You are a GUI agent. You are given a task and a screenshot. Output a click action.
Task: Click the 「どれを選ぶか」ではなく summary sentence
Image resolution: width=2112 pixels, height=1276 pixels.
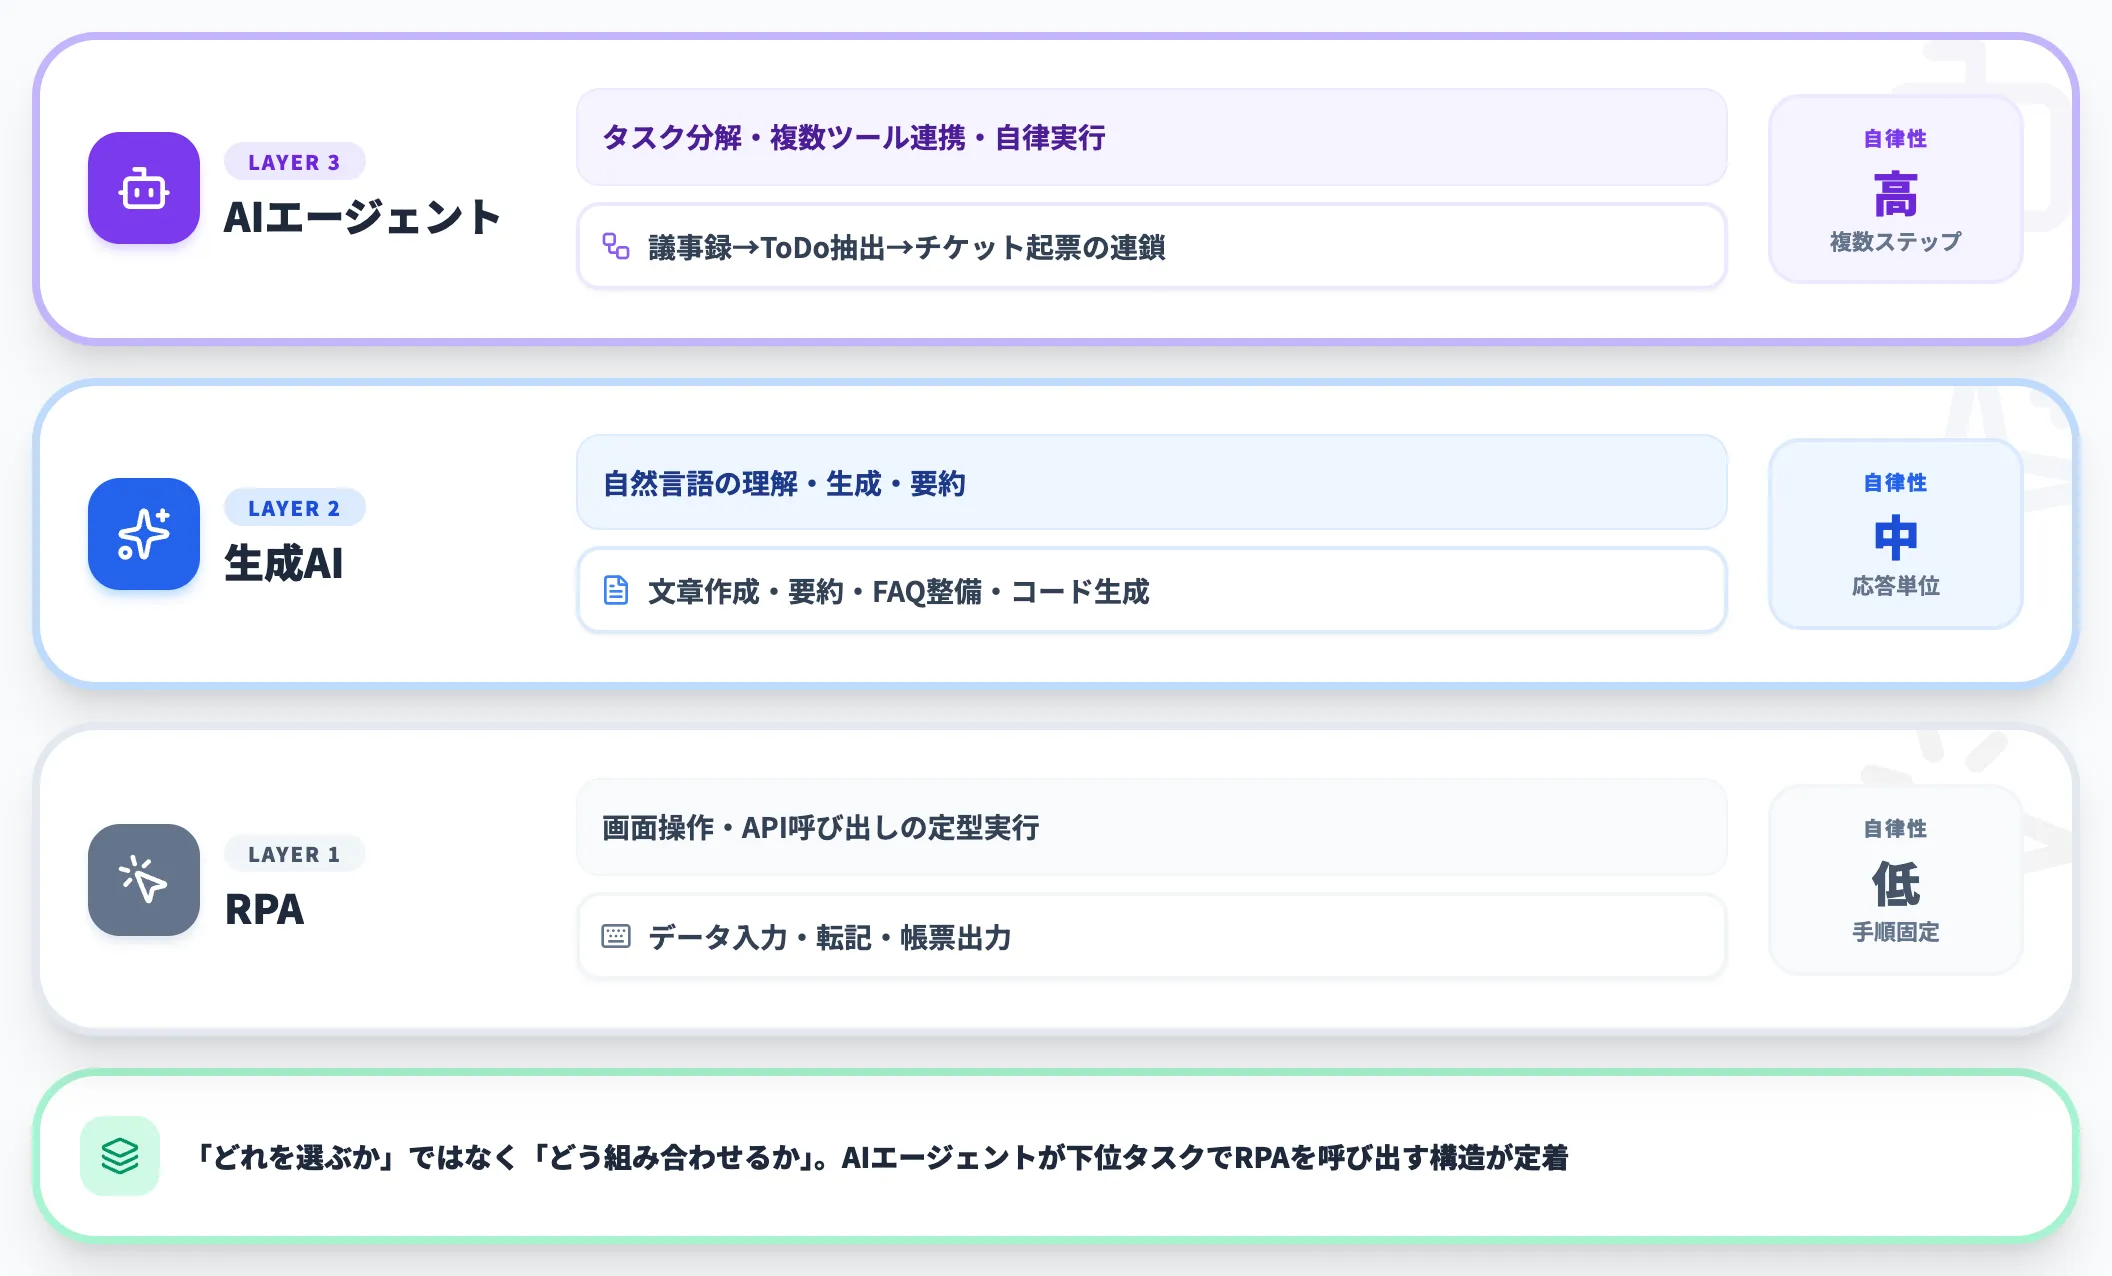pyautogui.click(x=881, y=1157)
